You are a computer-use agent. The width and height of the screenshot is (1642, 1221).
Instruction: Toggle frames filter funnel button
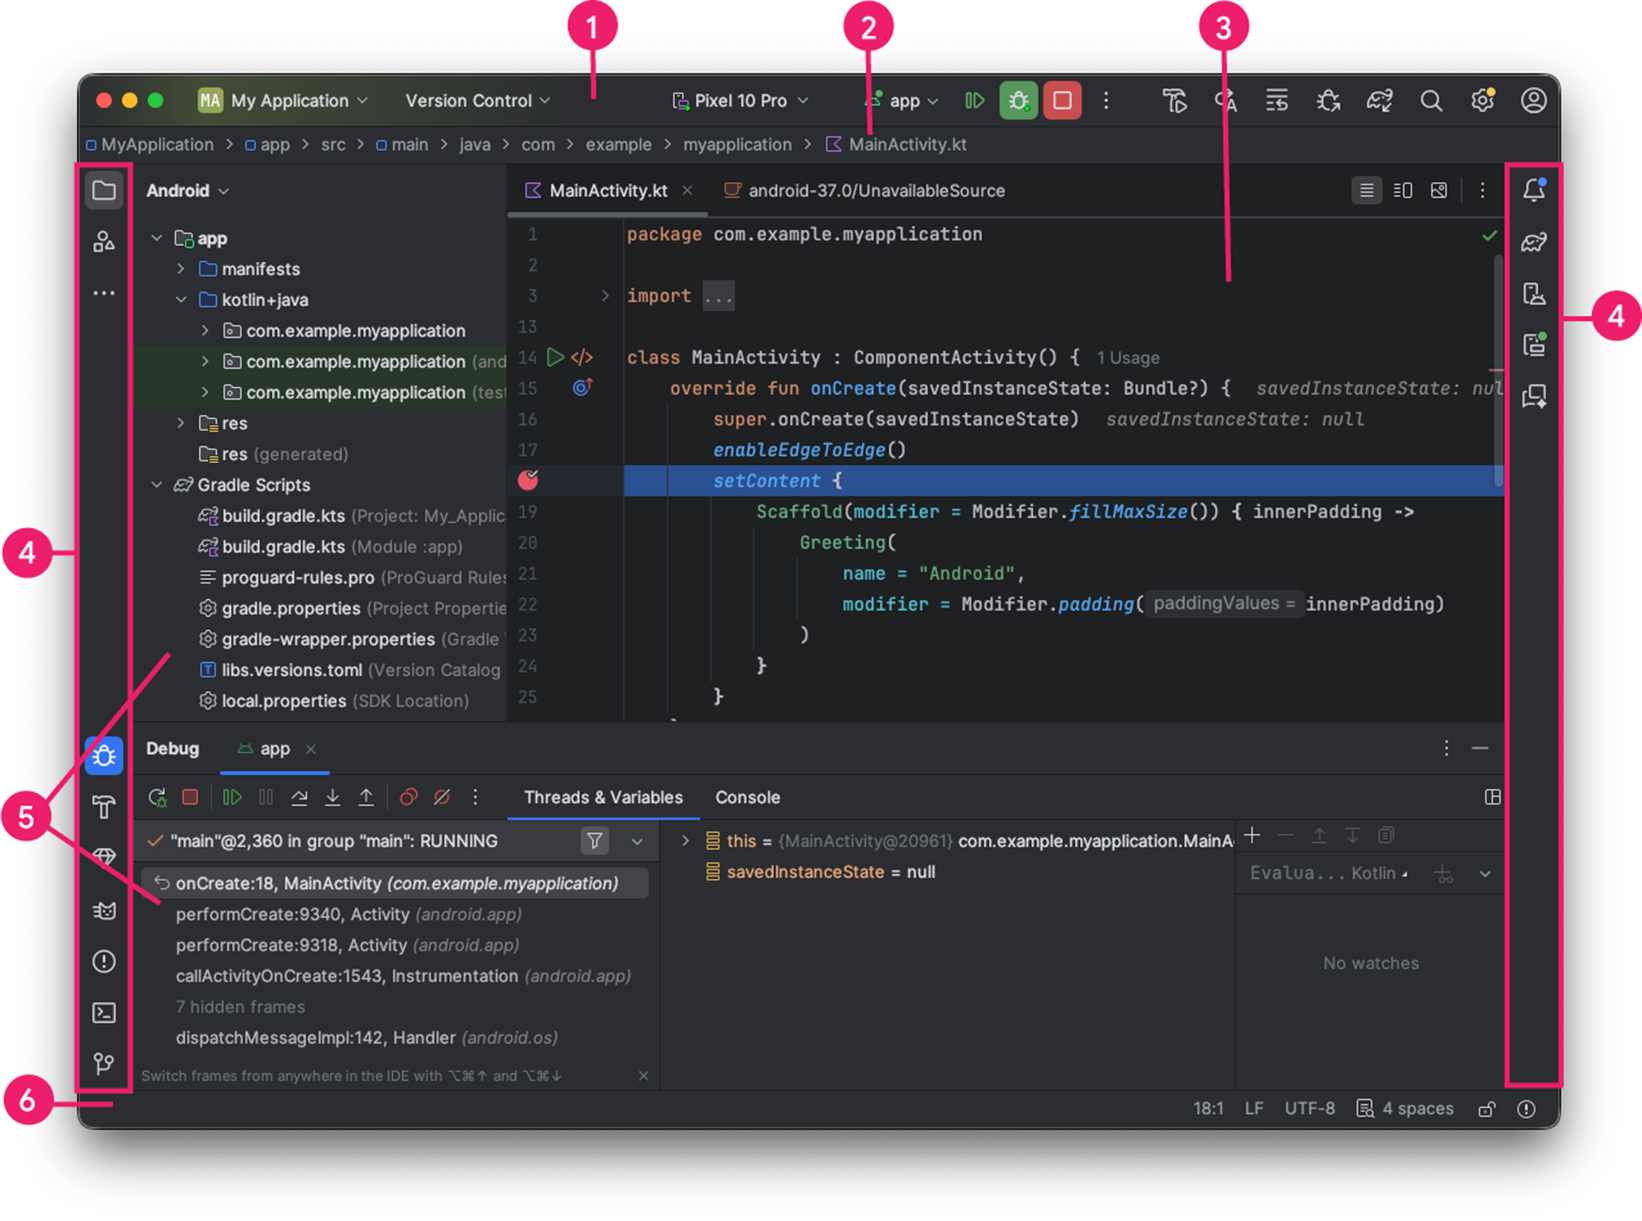(595, 841)
